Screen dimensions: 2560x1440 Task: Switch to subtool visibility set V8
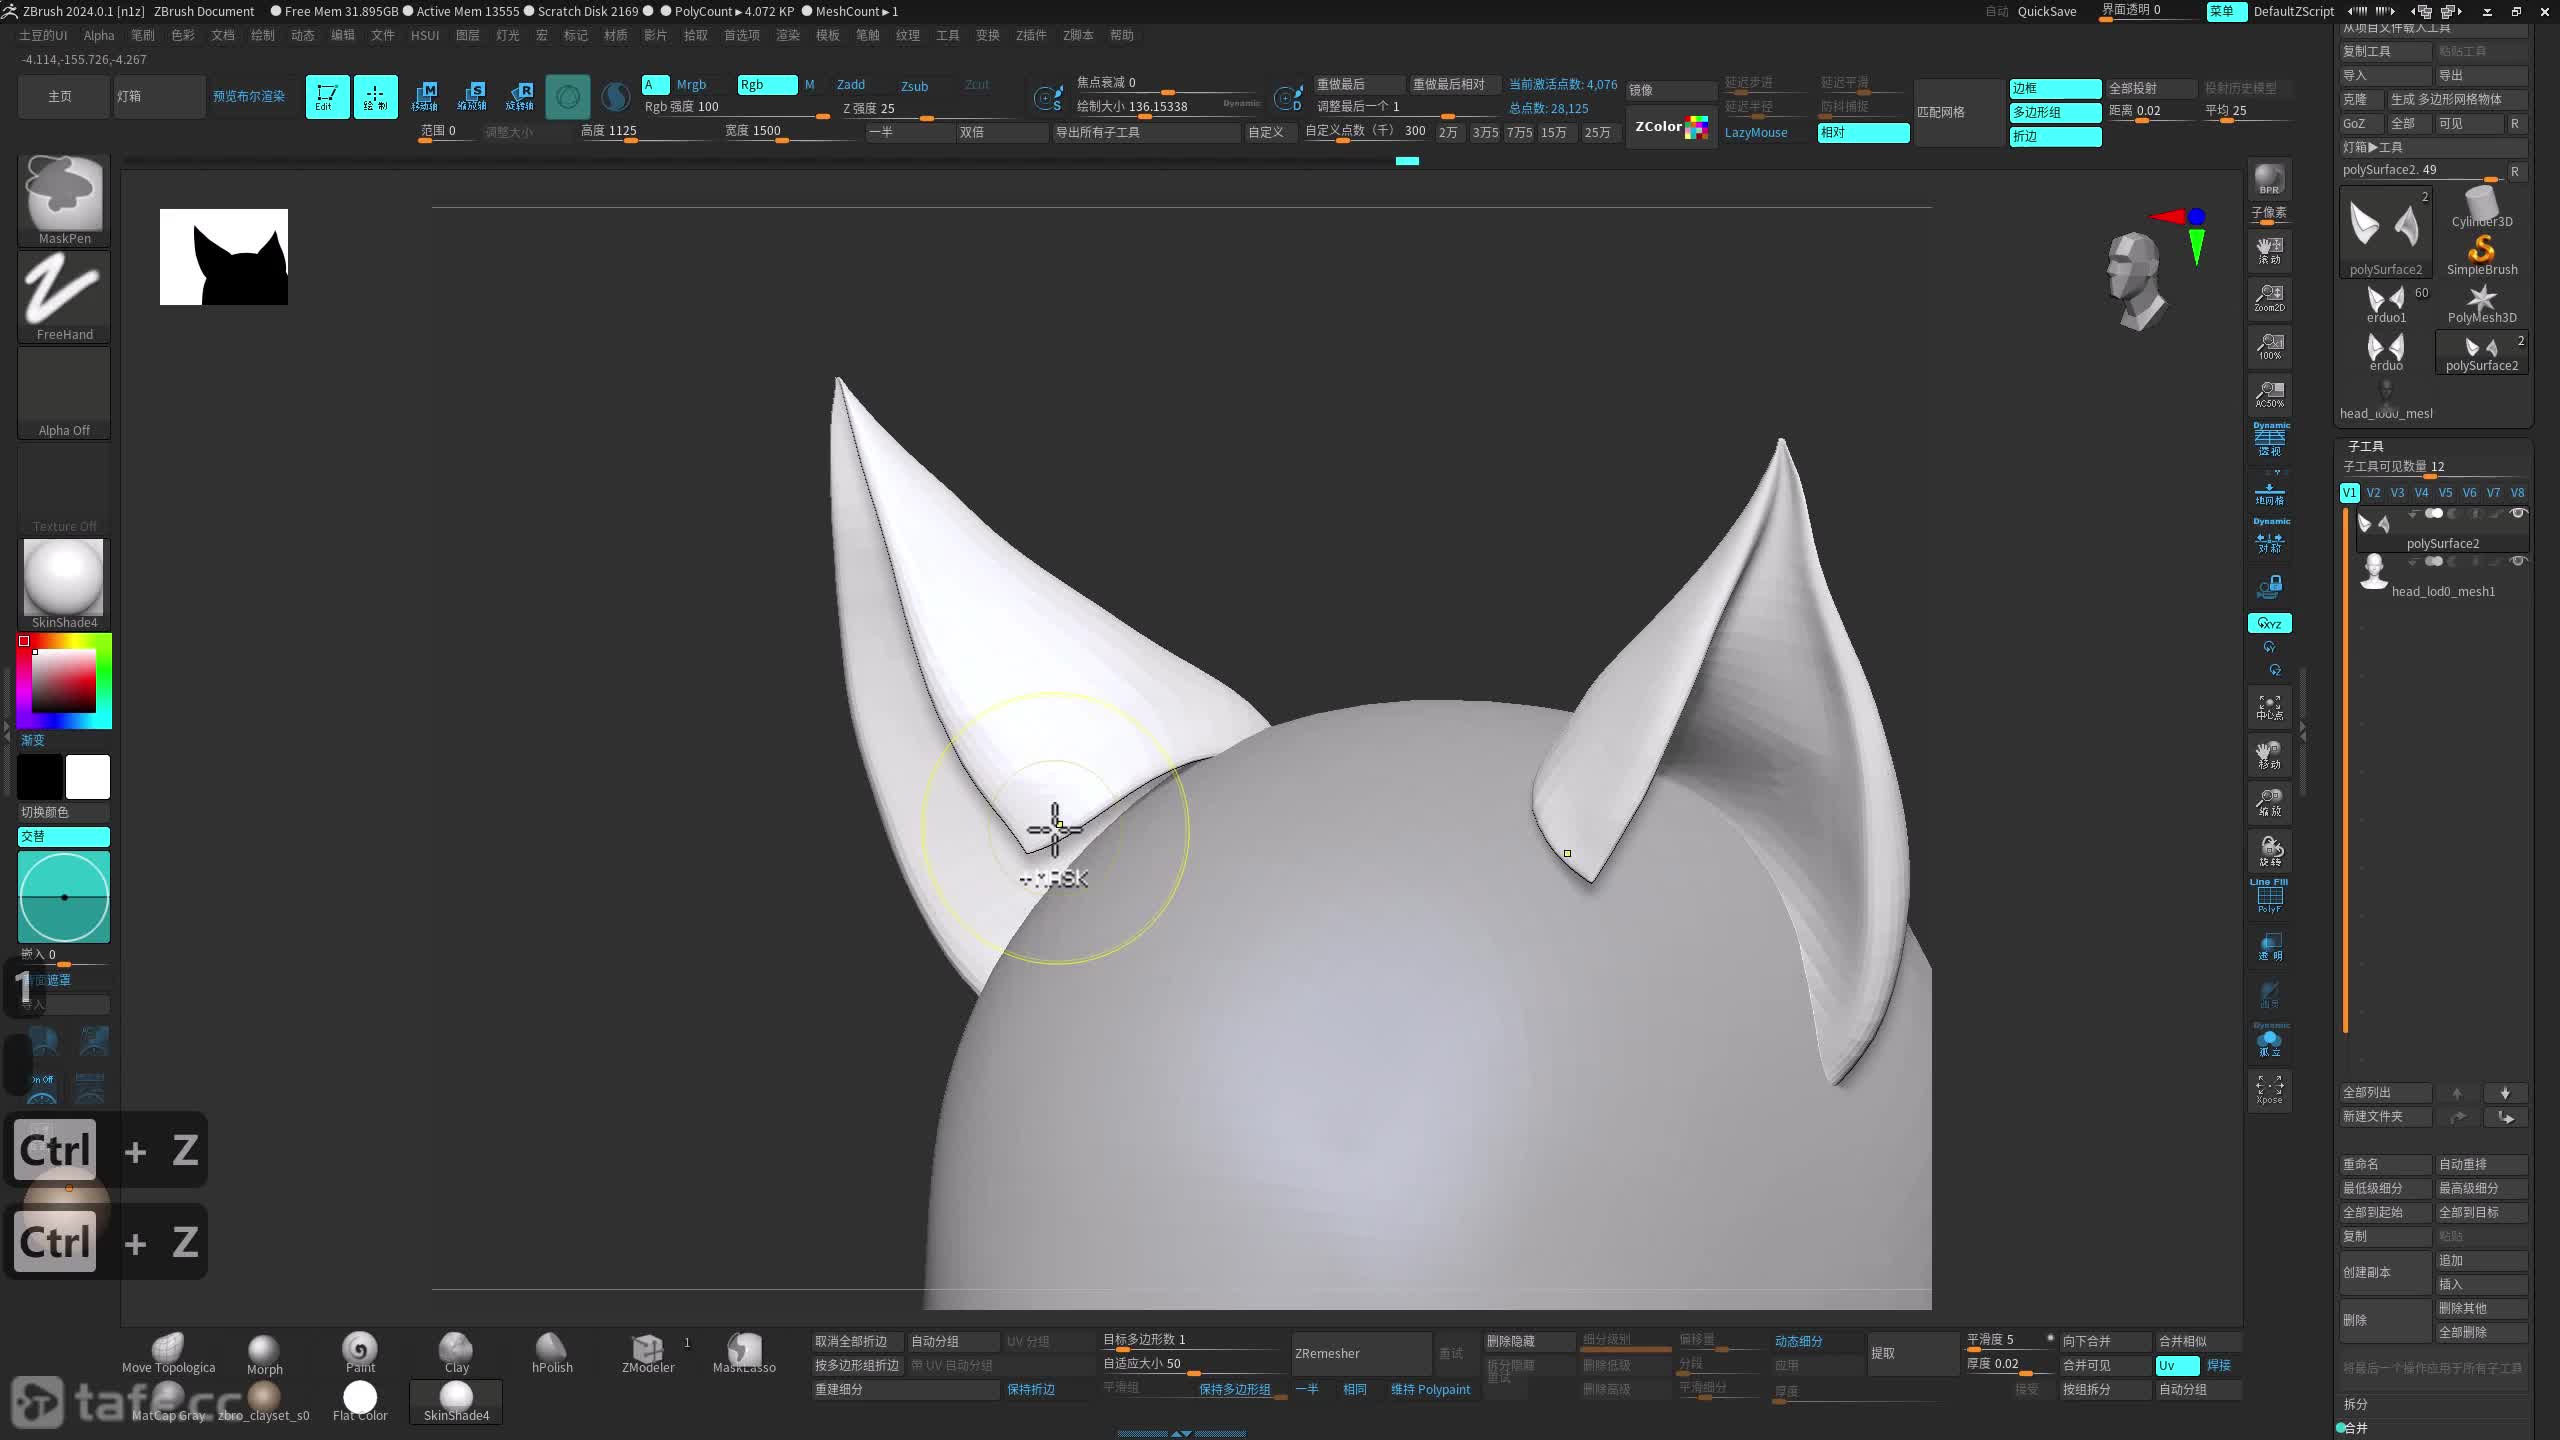click(x=2517, y=493)
